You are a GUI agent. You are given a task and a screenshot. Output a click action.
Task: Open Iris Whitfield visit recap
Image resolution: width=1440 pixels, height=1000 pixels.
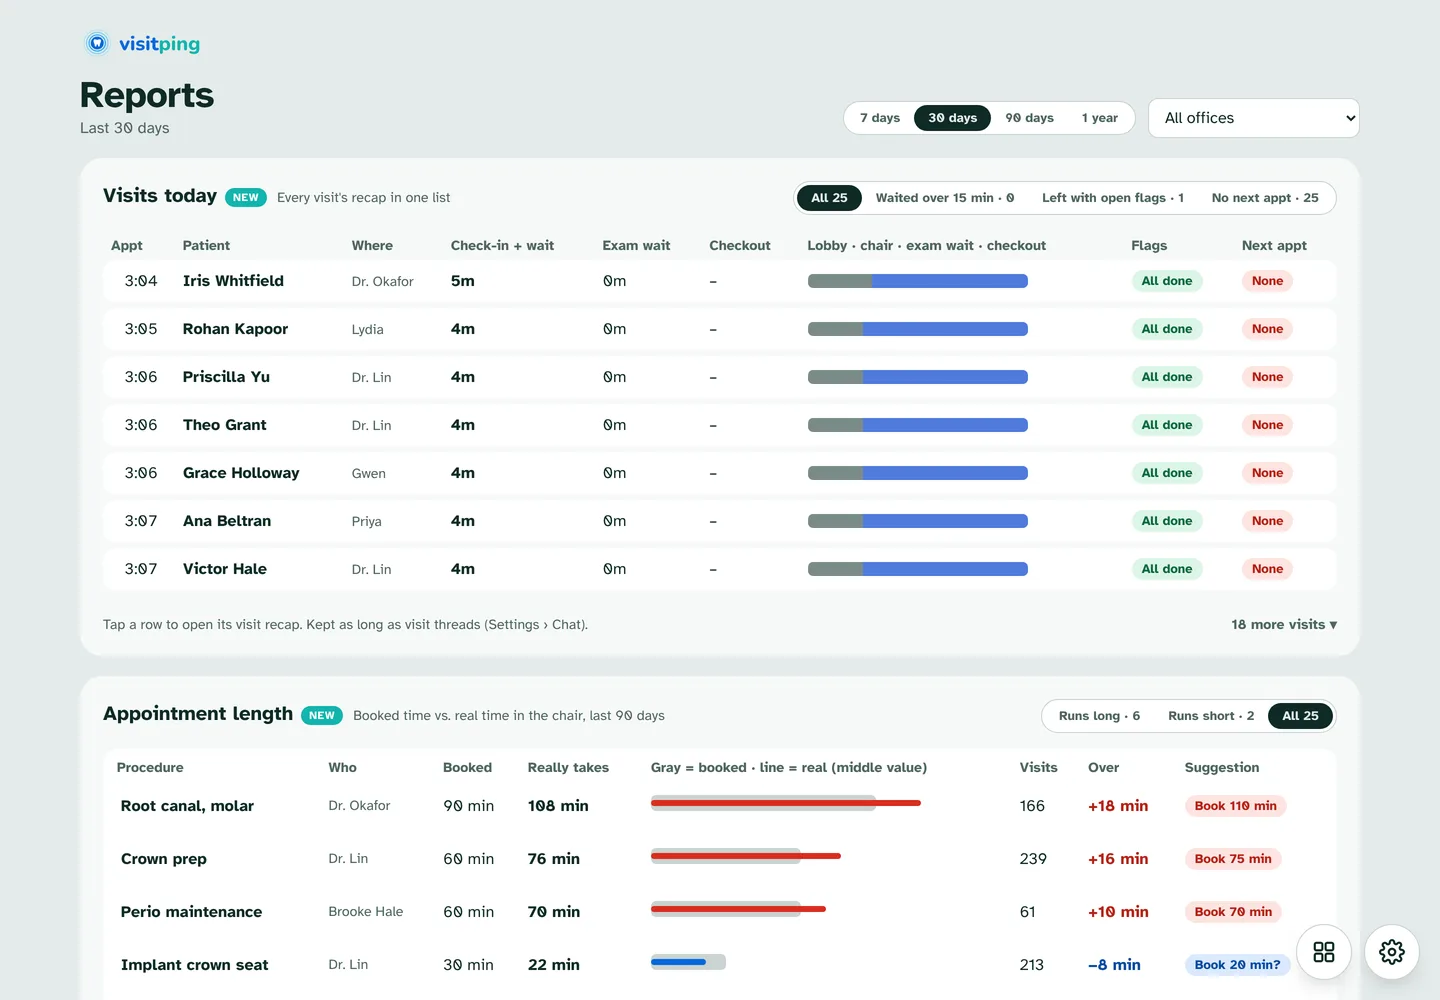click(x=719, y=281)
